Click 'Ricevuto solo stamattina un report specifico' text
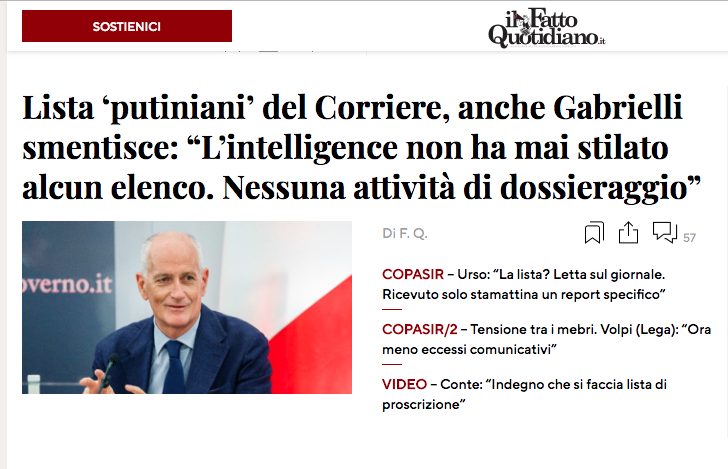The width and height of the screenshot is (728, 469). [x=524, y=294]
